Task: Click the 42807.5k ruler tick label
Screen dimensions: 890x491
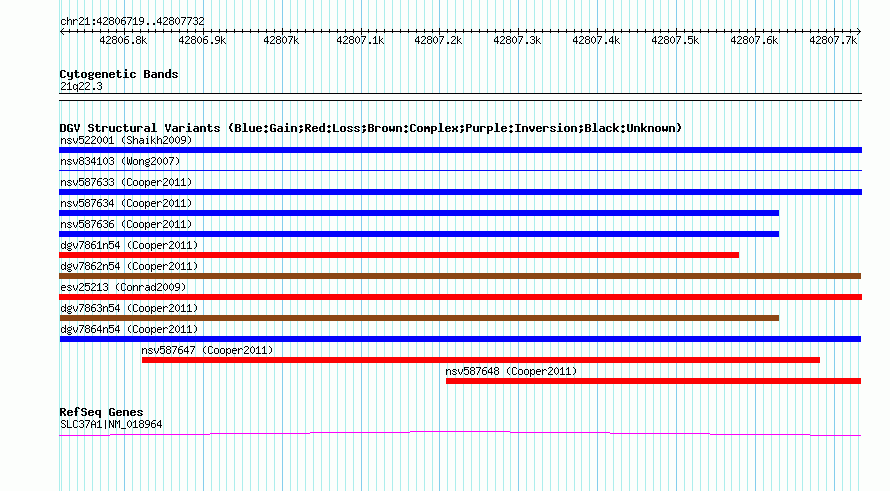Action: (x=675, y=40)
